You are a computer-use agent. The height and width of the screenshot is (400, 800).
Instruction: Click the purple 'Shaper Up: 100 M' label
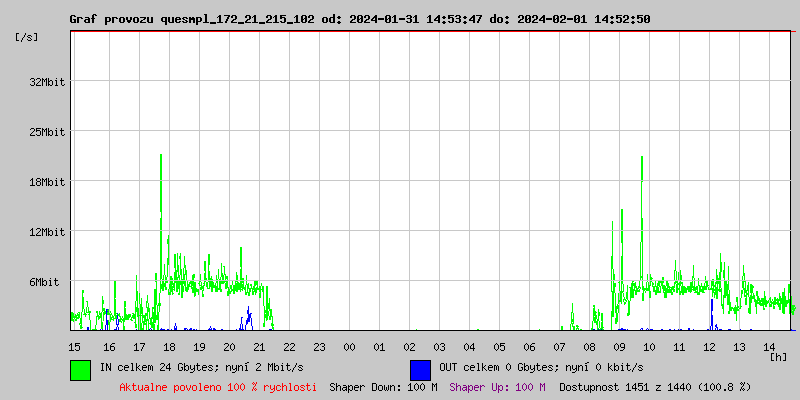coord(497,387)
